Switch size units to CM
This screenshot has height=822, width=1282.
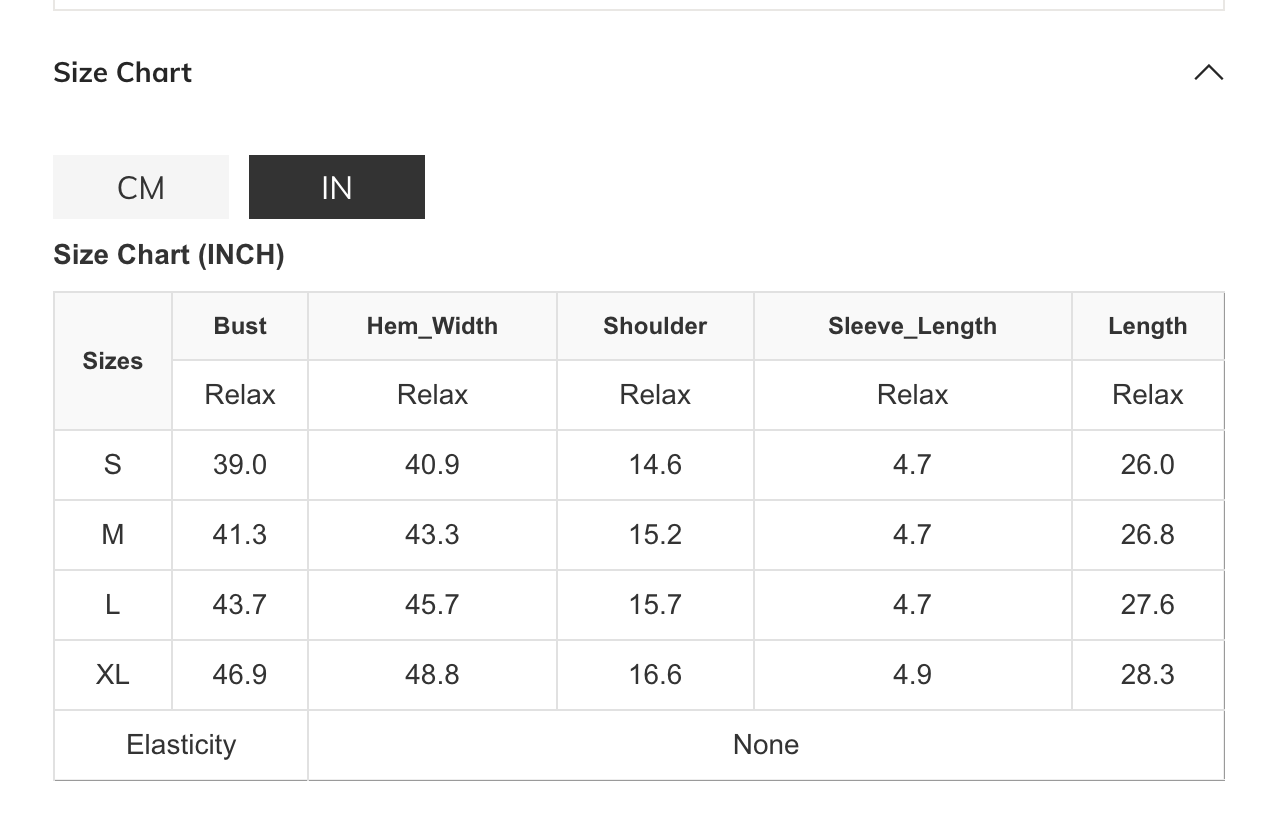141,187
